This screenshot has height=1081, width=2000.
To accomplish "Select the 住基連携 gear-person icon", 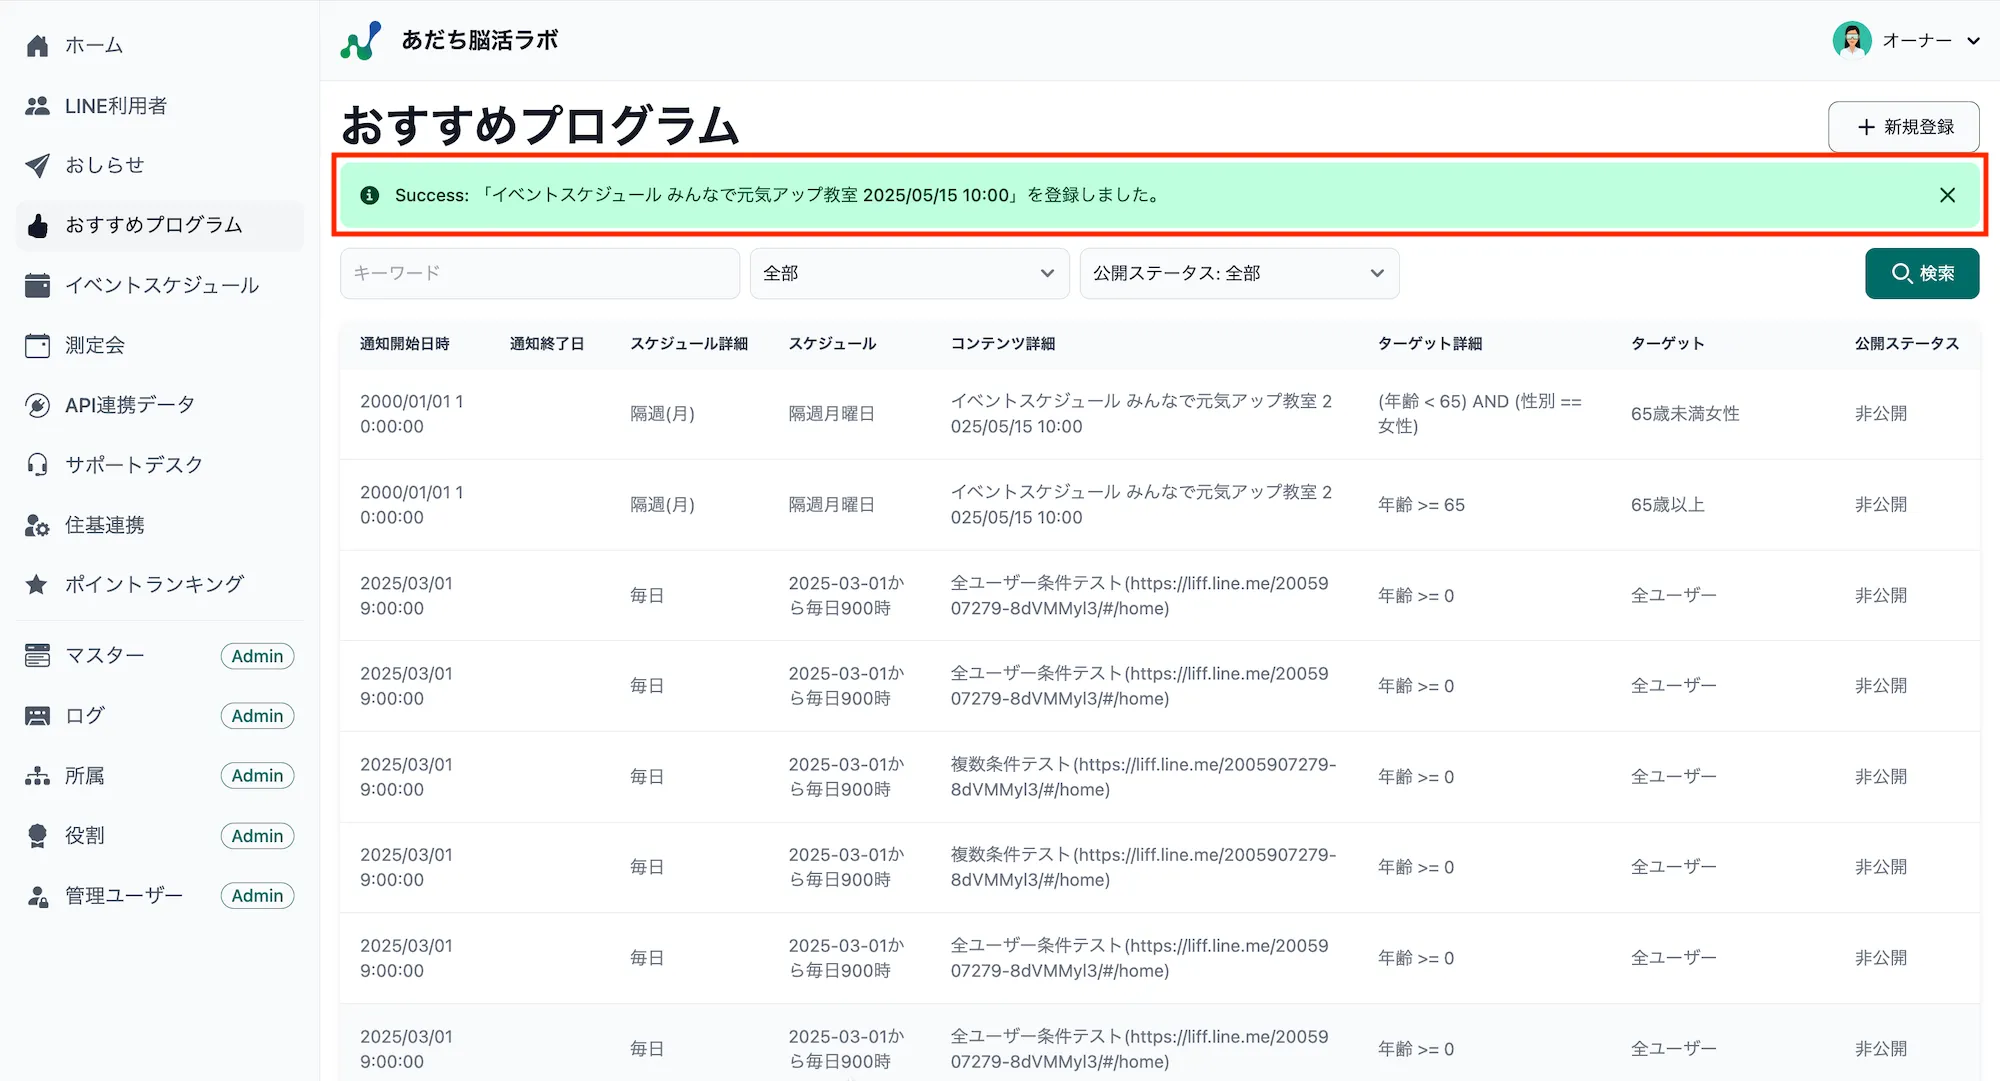I will pyautogui.click(x=37, y=524).
